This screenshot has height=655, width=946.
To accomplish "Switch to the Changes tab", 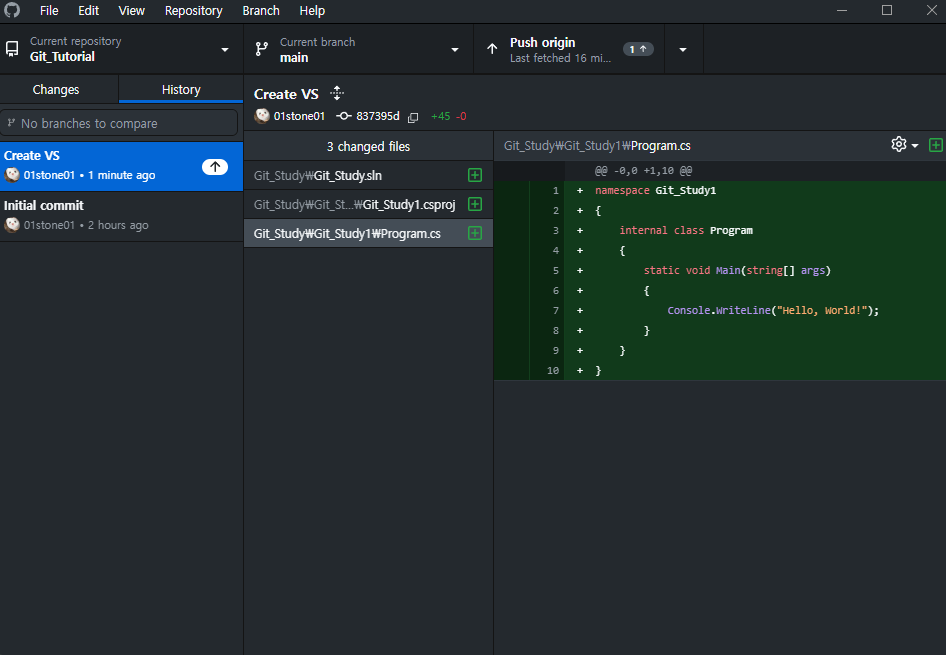I will [x=59, y=89].
